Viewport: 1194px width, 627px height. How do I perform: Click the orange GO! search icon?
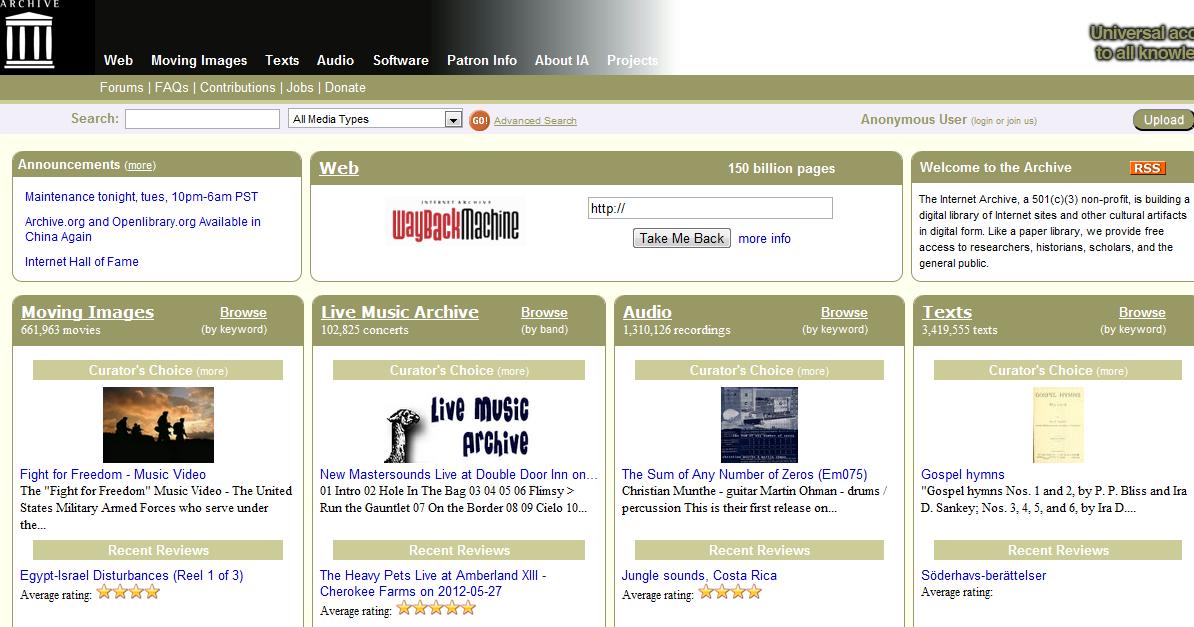pos(479,120)
